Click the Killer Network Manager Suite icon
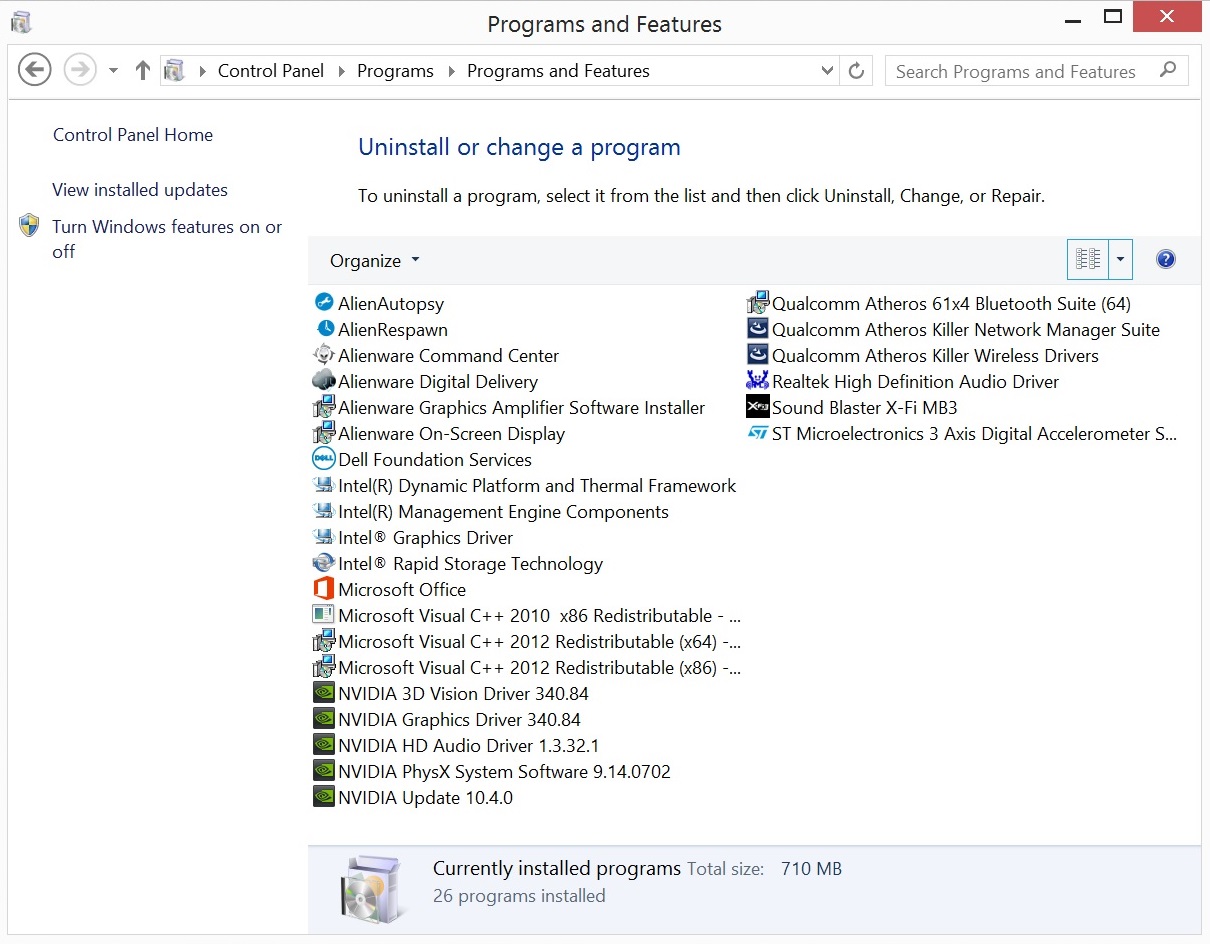Screen dimensions: 1210x944 coord(757,329)
